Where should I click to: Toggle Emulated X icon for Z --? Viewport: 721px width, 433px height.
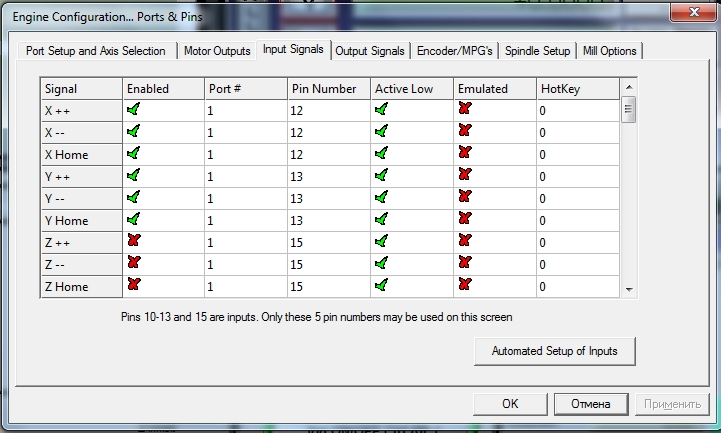(465, 262)
